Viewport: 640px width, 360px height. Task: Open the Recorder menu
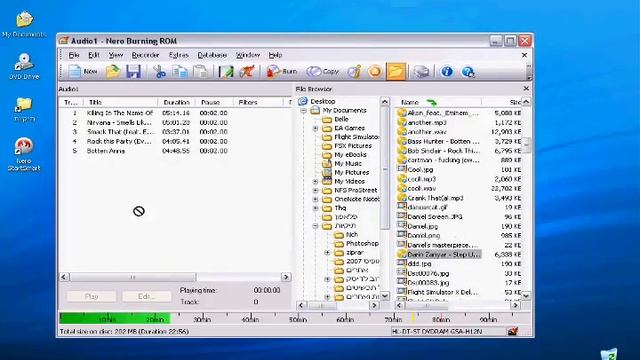pyautogui.click(x=145, y=55)
